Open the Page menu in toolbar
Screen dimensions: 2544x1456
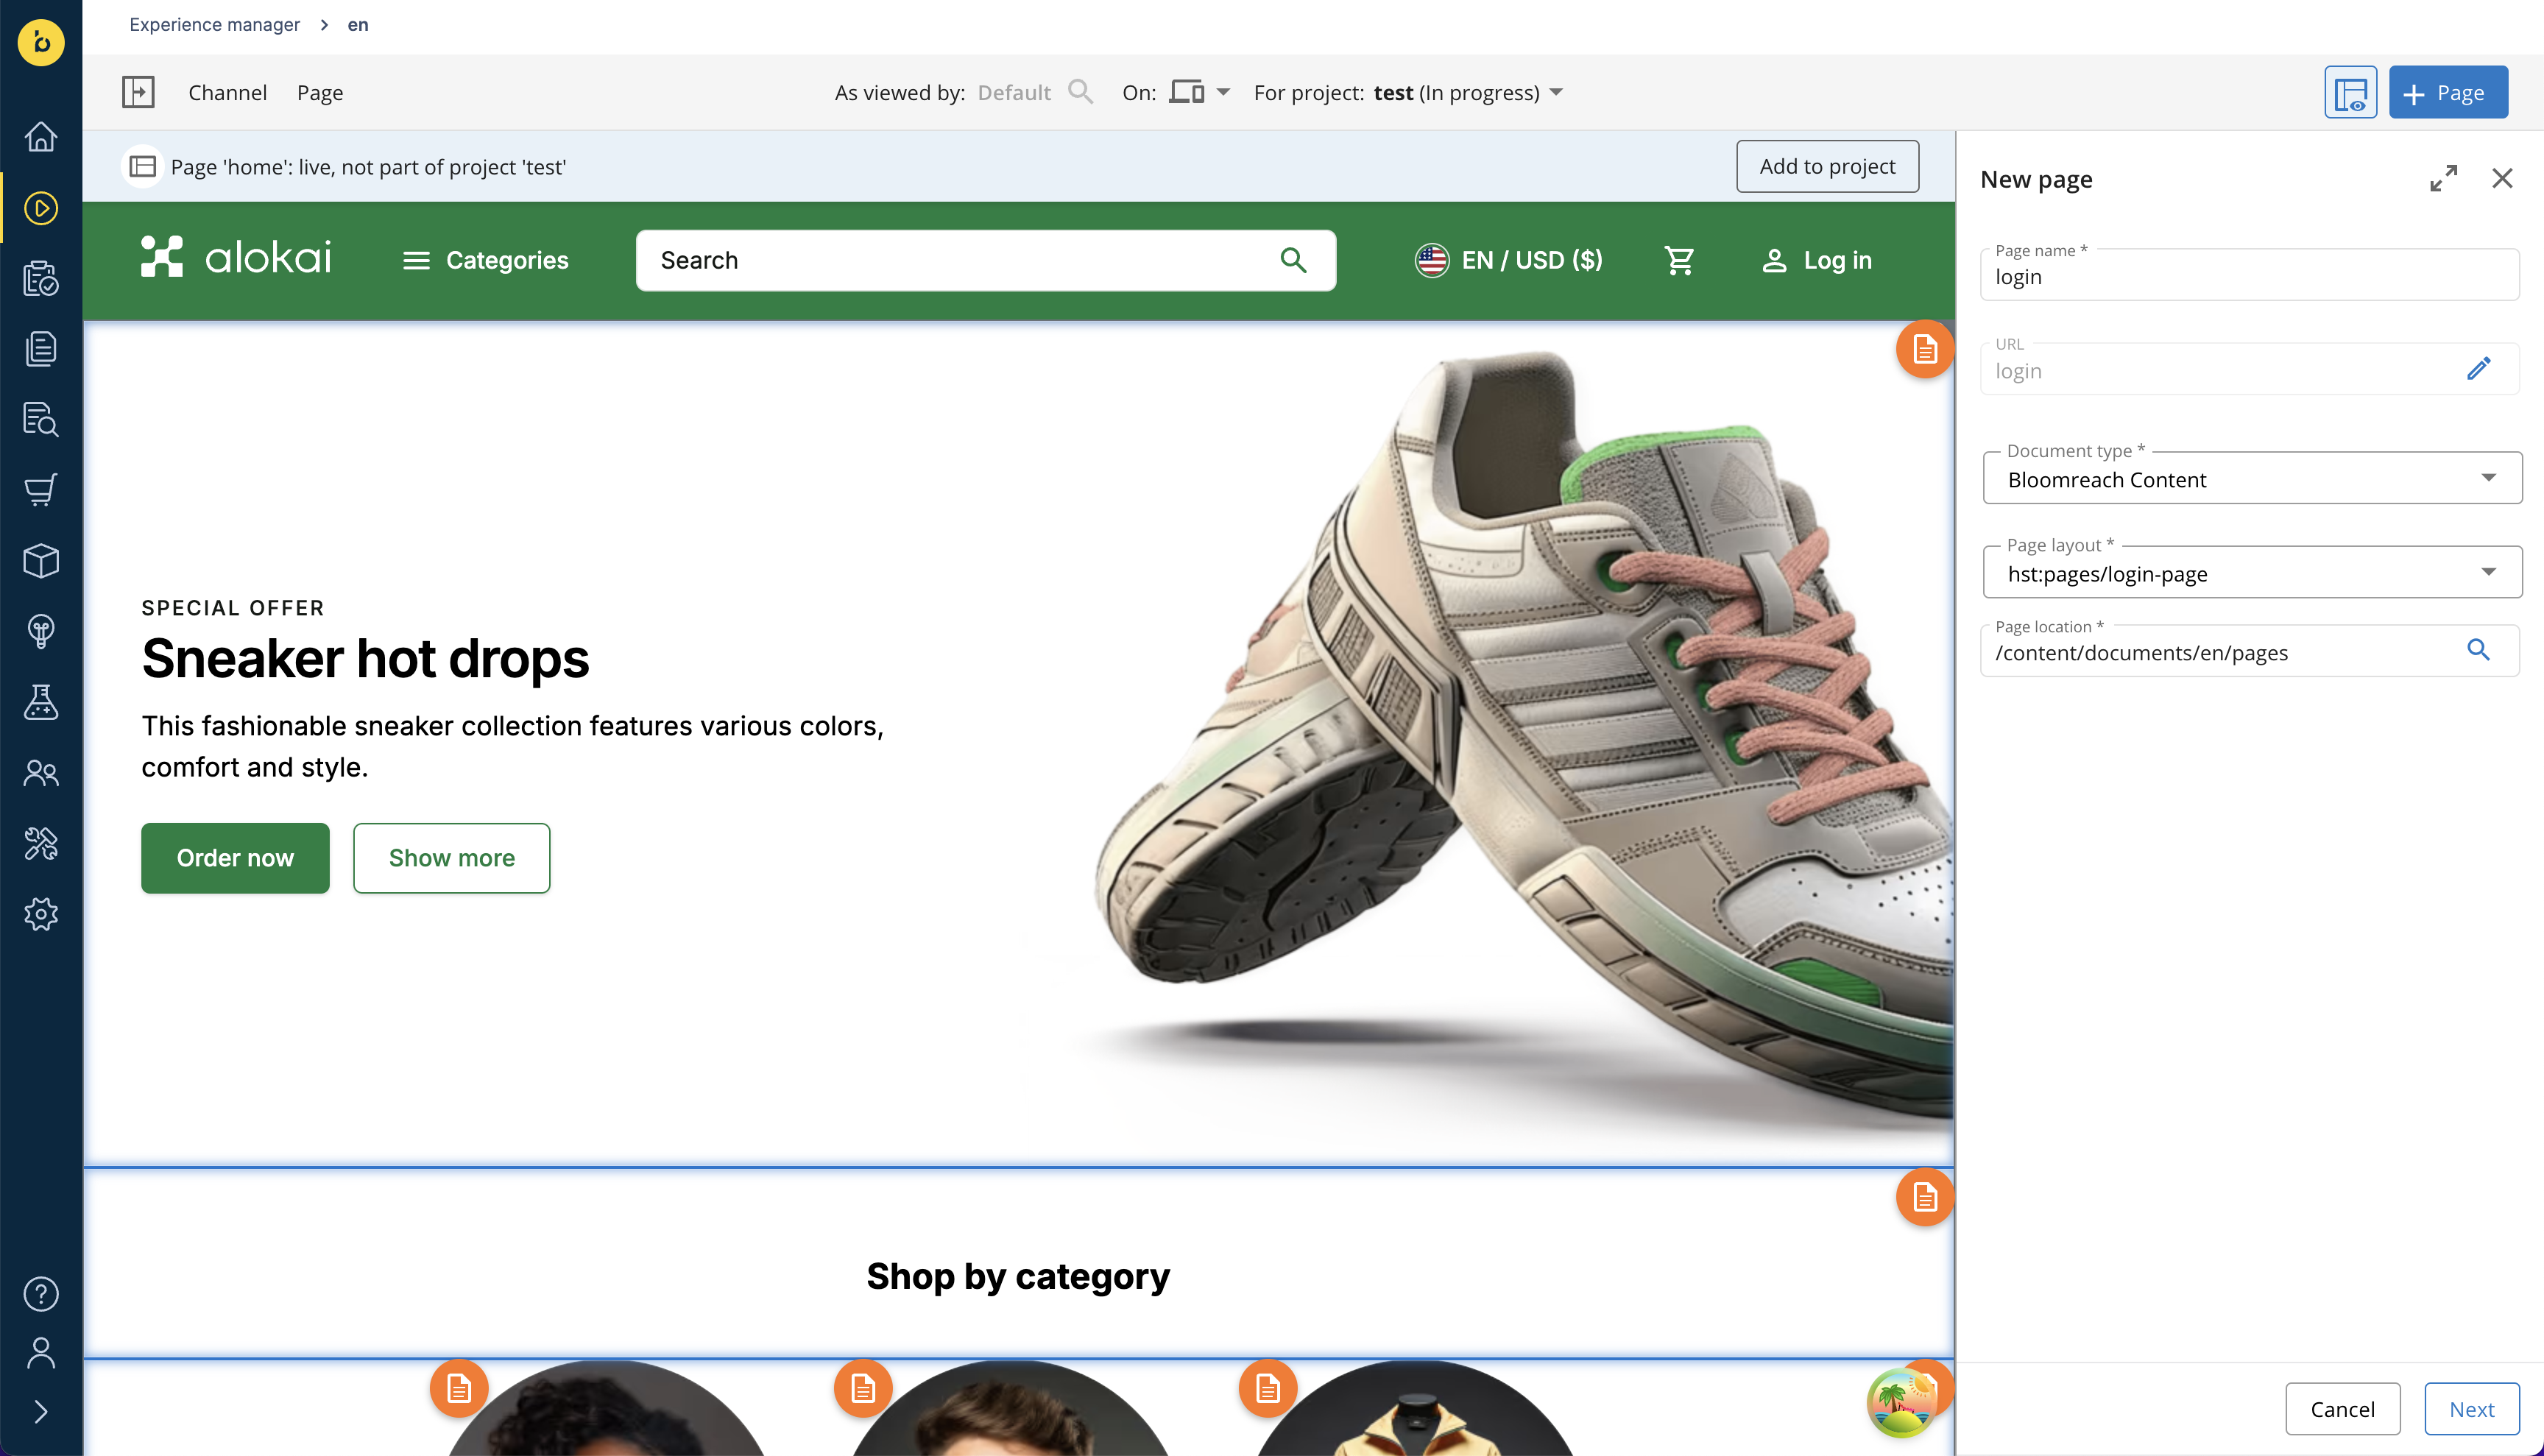click(320, 92)
